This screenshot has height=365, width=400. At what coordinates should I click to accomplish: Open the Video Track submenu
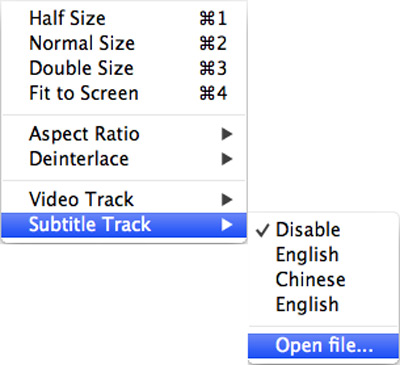124,200
